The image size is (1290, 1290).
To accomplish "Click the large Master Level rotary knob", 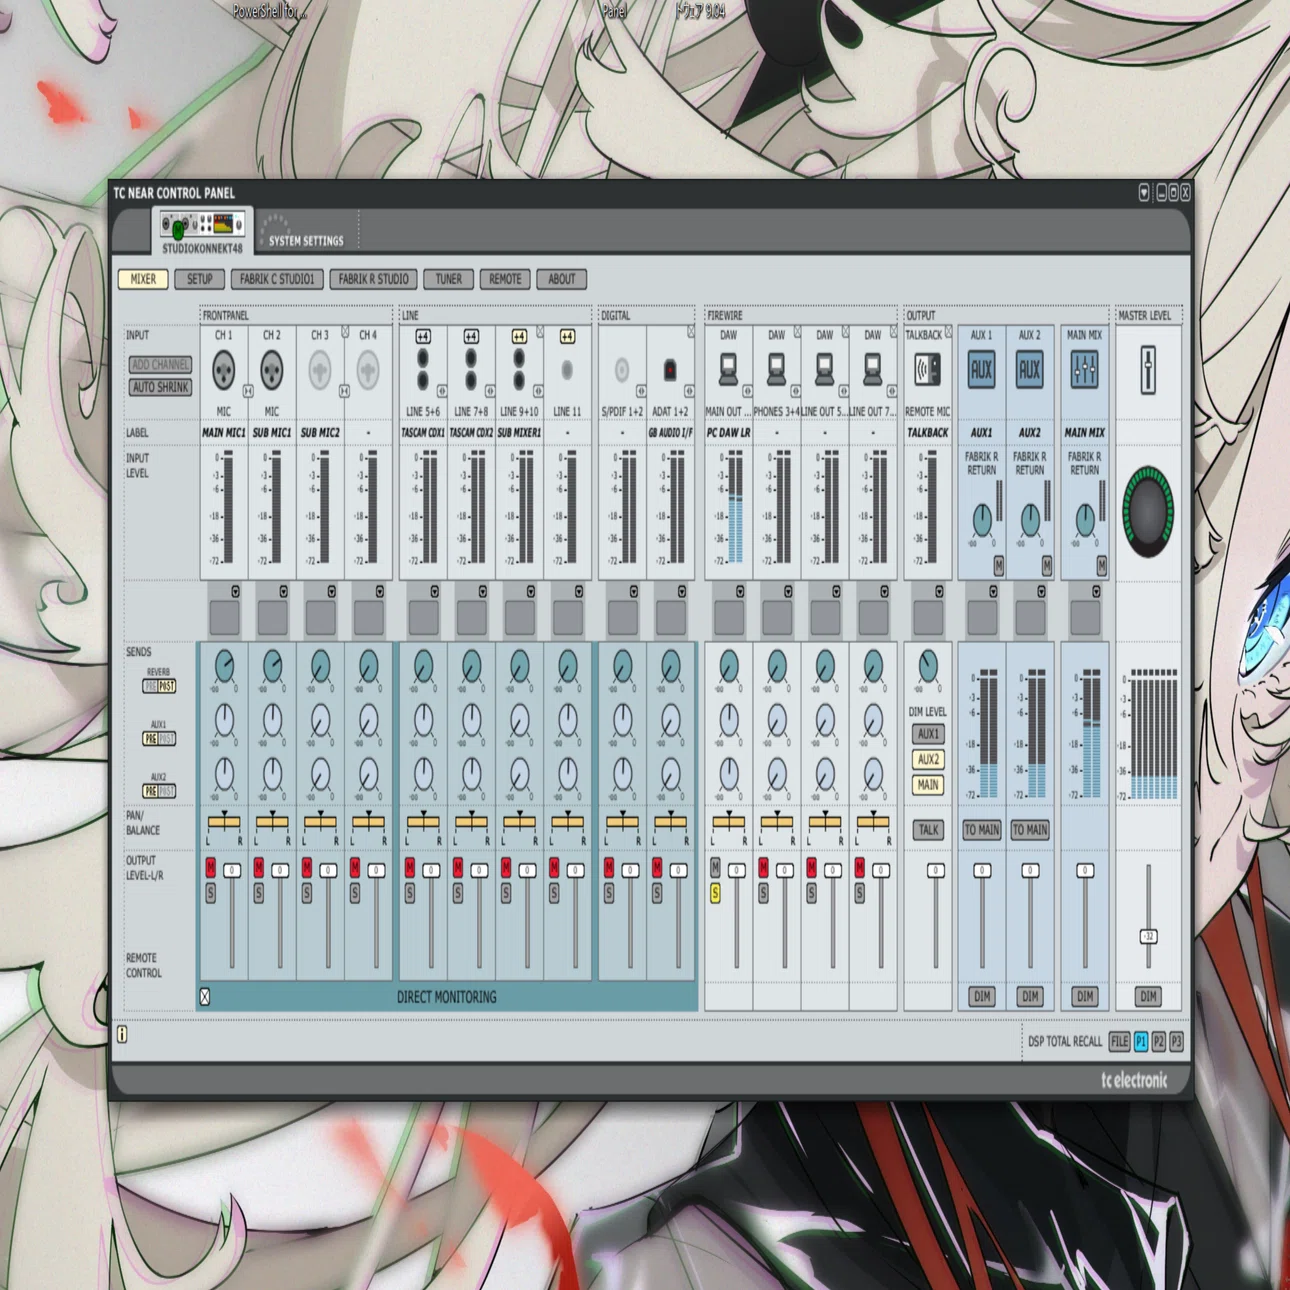I will coord(1149,512).
